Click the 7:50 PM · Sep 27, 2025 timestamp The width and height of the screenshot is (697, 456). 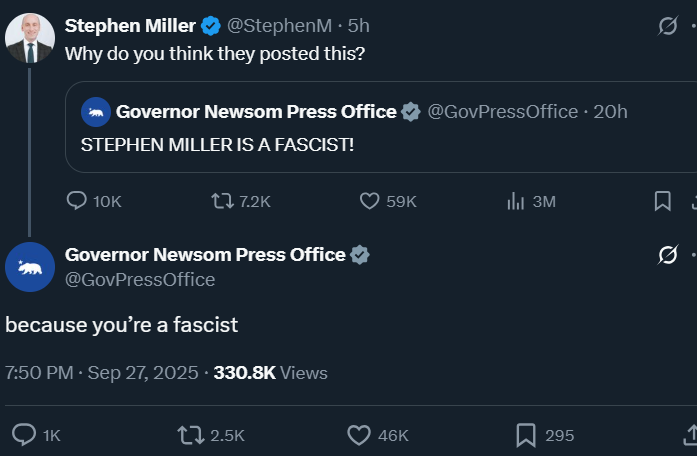(x=102, y=373)
